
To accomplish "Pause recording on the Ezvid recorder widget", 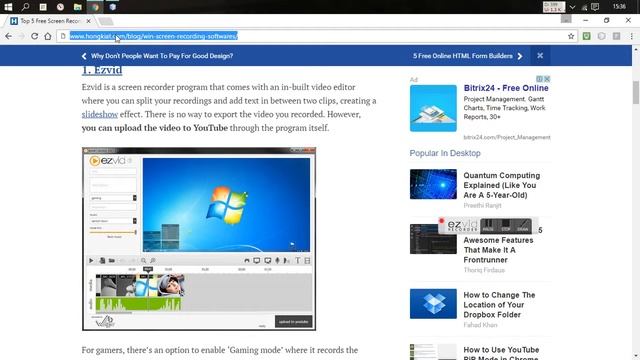I will [x=488, y=226].
